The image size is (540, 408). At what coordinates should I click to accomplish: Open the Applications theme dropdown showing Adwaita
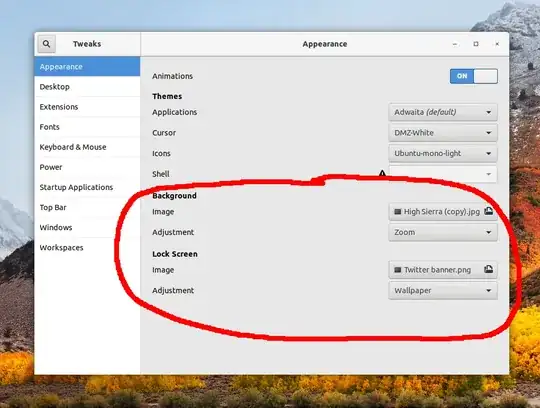pyautogui.click(x=443, y=112)
